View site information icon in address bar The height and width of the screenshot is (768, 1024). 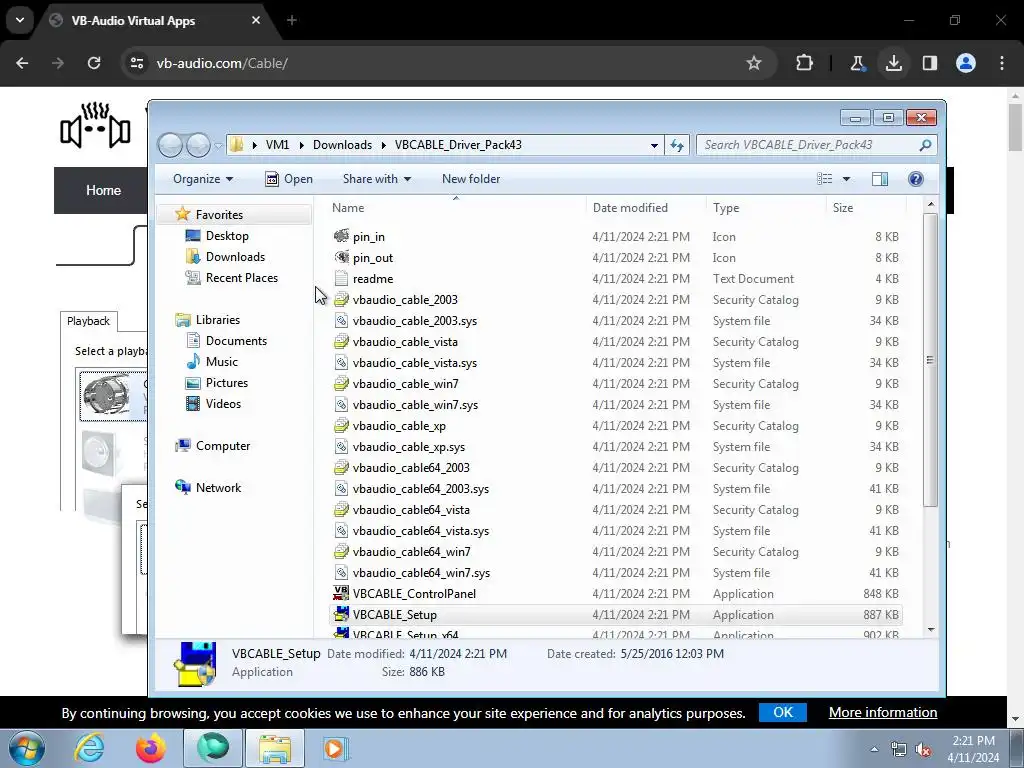pos(137,63)
